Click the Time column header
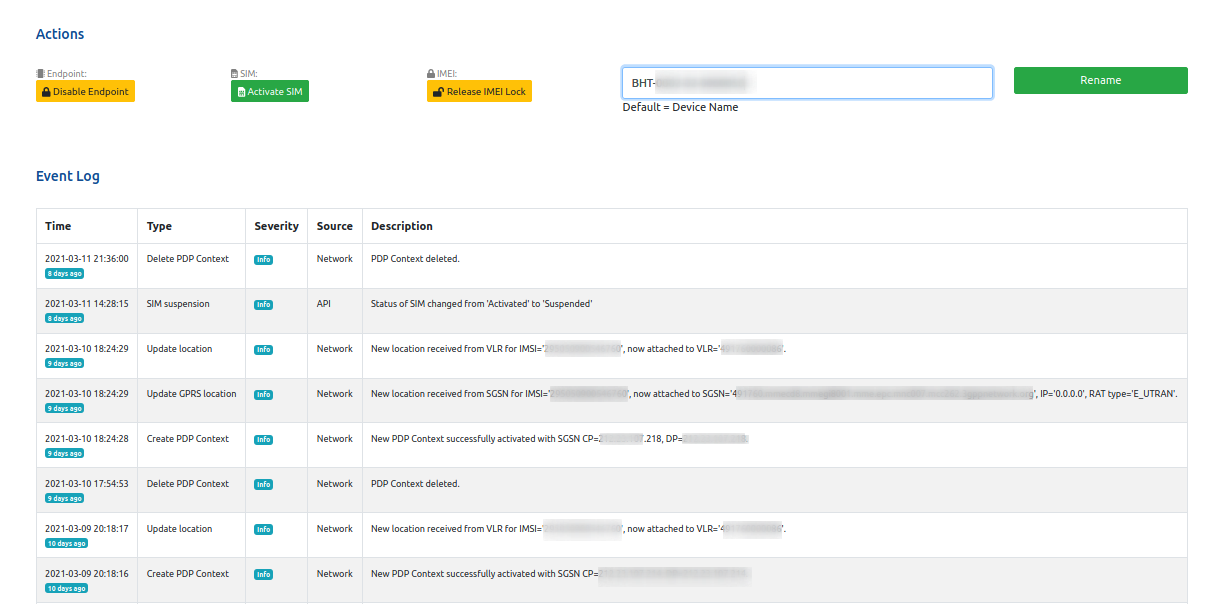This screenshot has width=1223, height=604. [58, 226]
